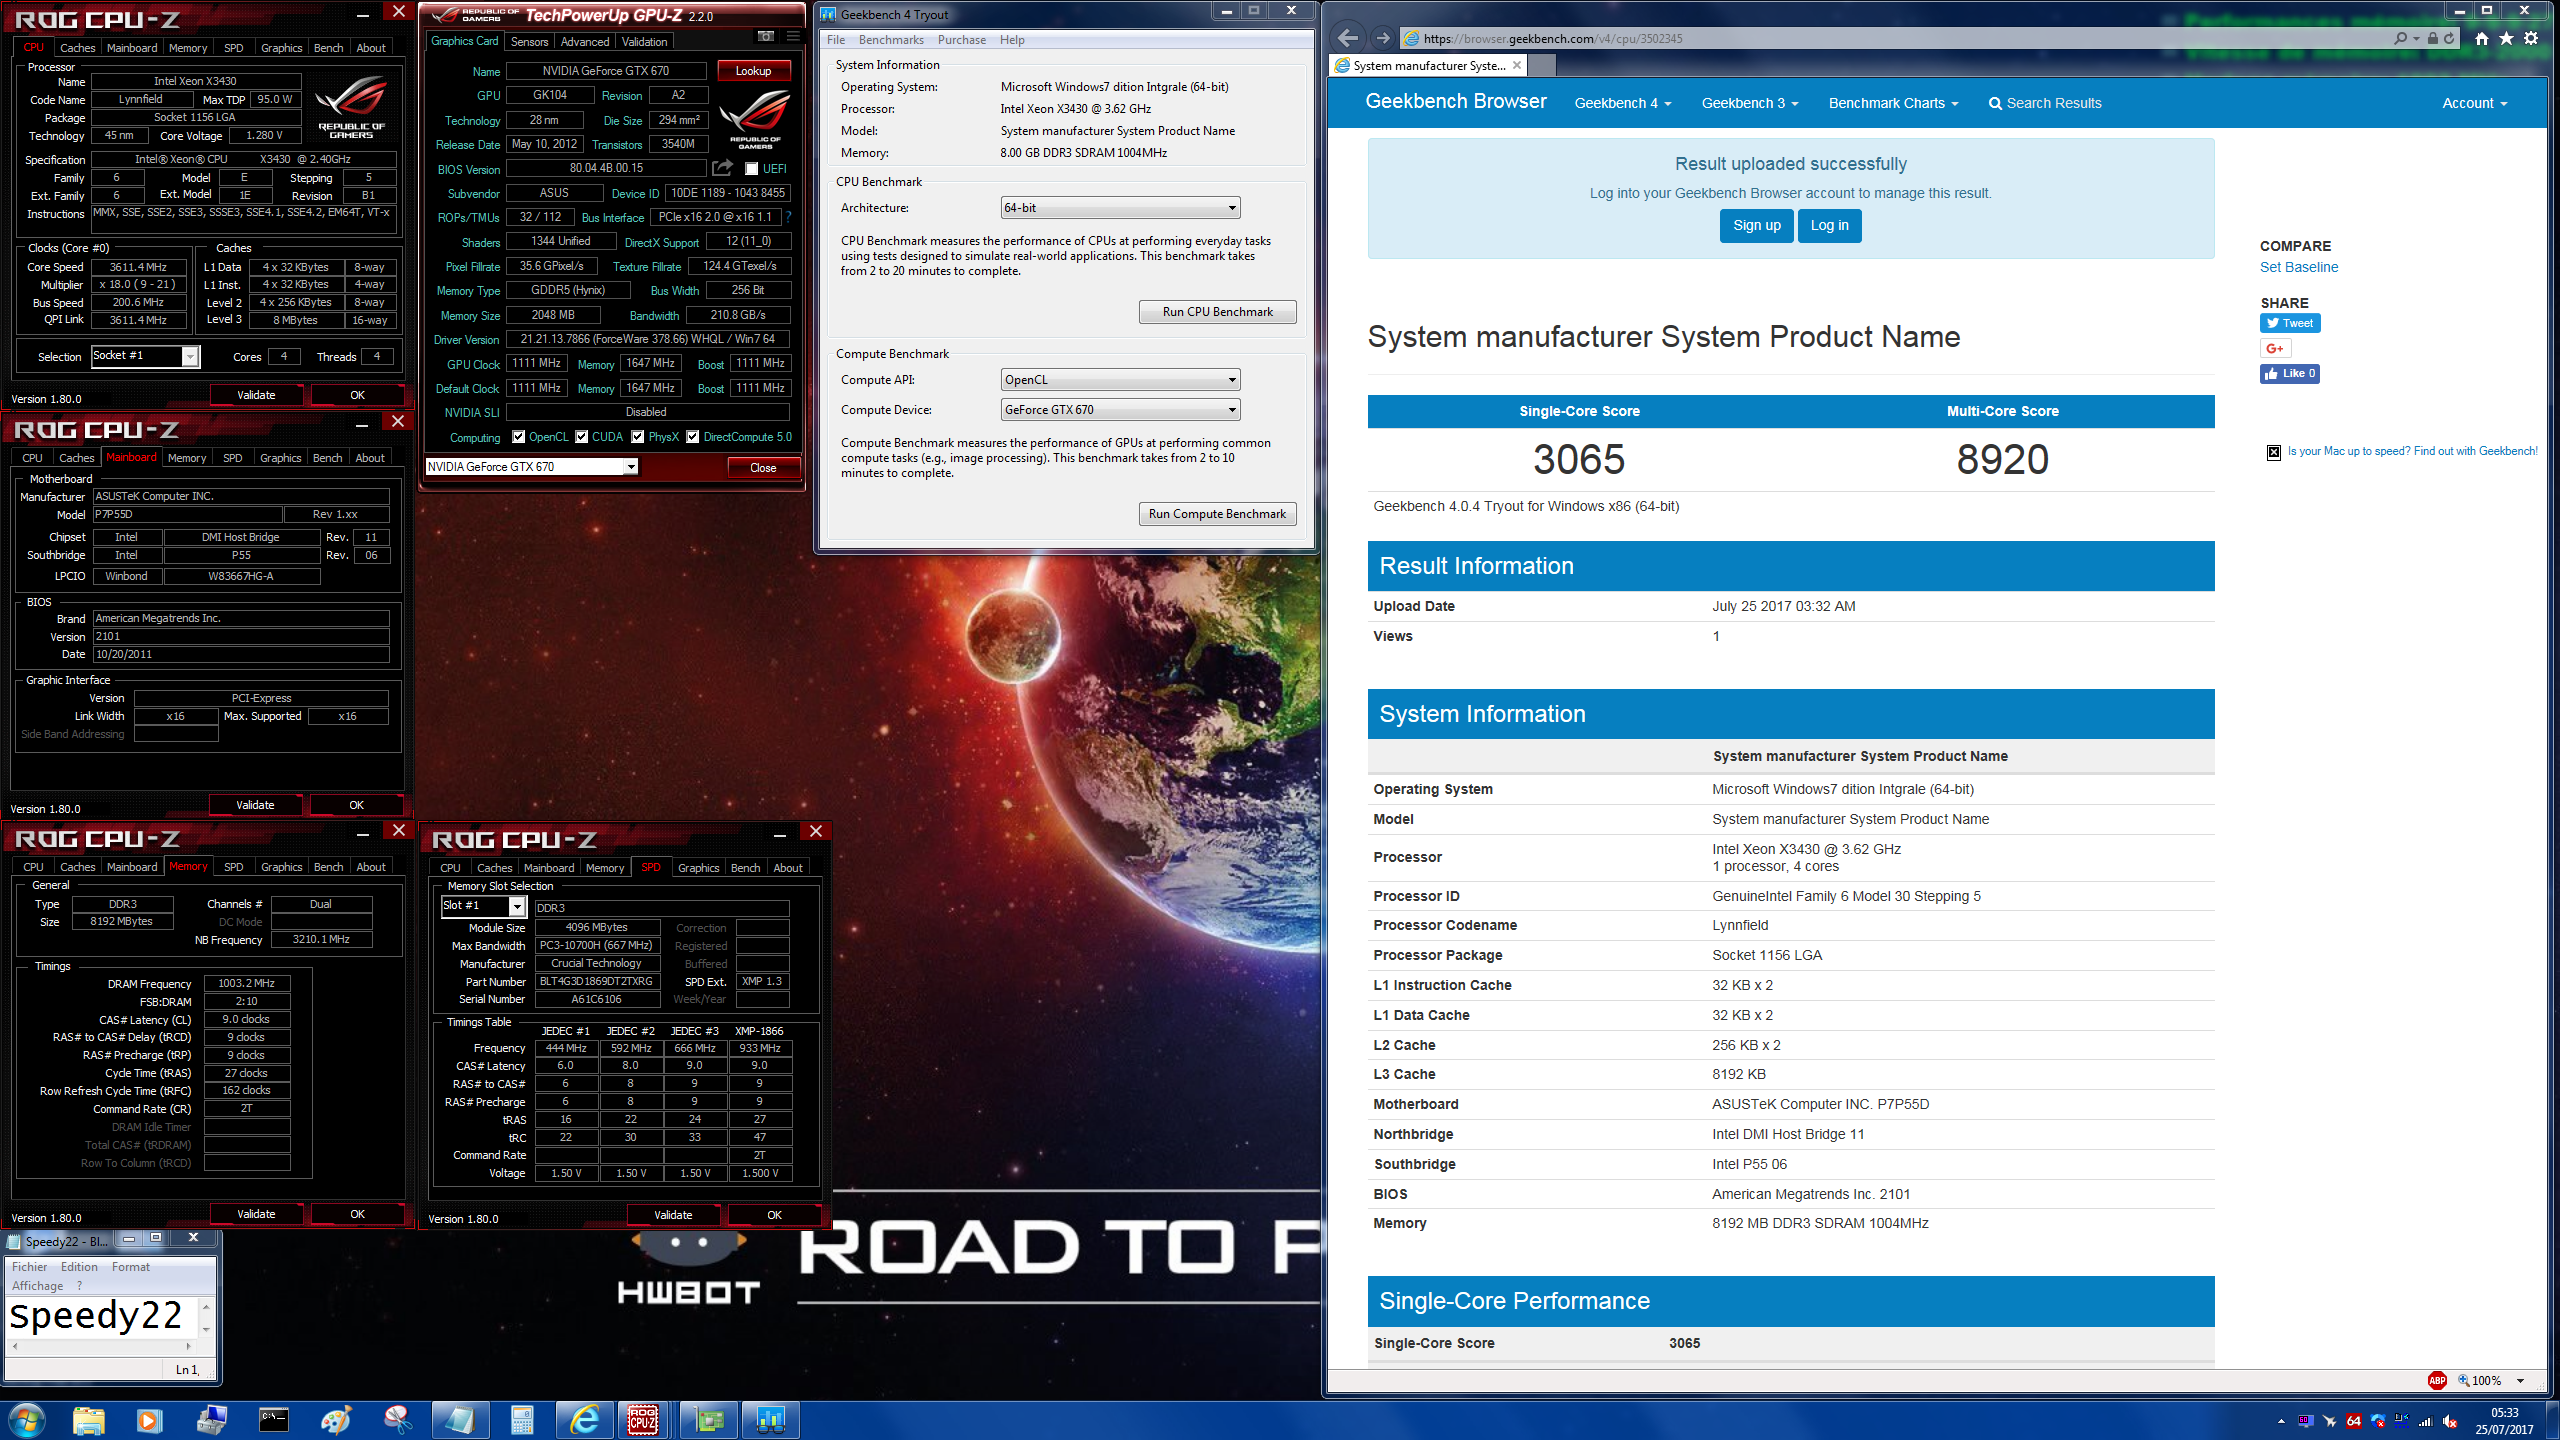Open the Slot #1 dropdown in CPU-Z SPD
The image size is (2560, 1440).
point(483,906)
